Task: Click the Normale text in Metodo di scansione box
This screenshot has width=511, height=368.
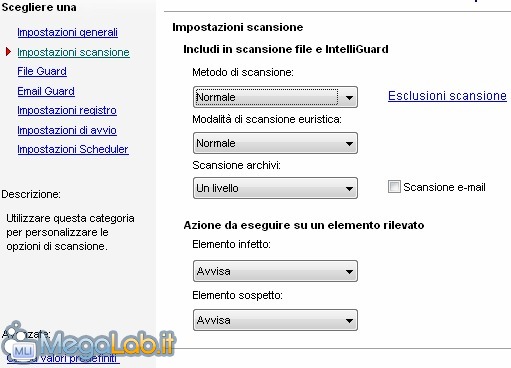Action: 216,97
